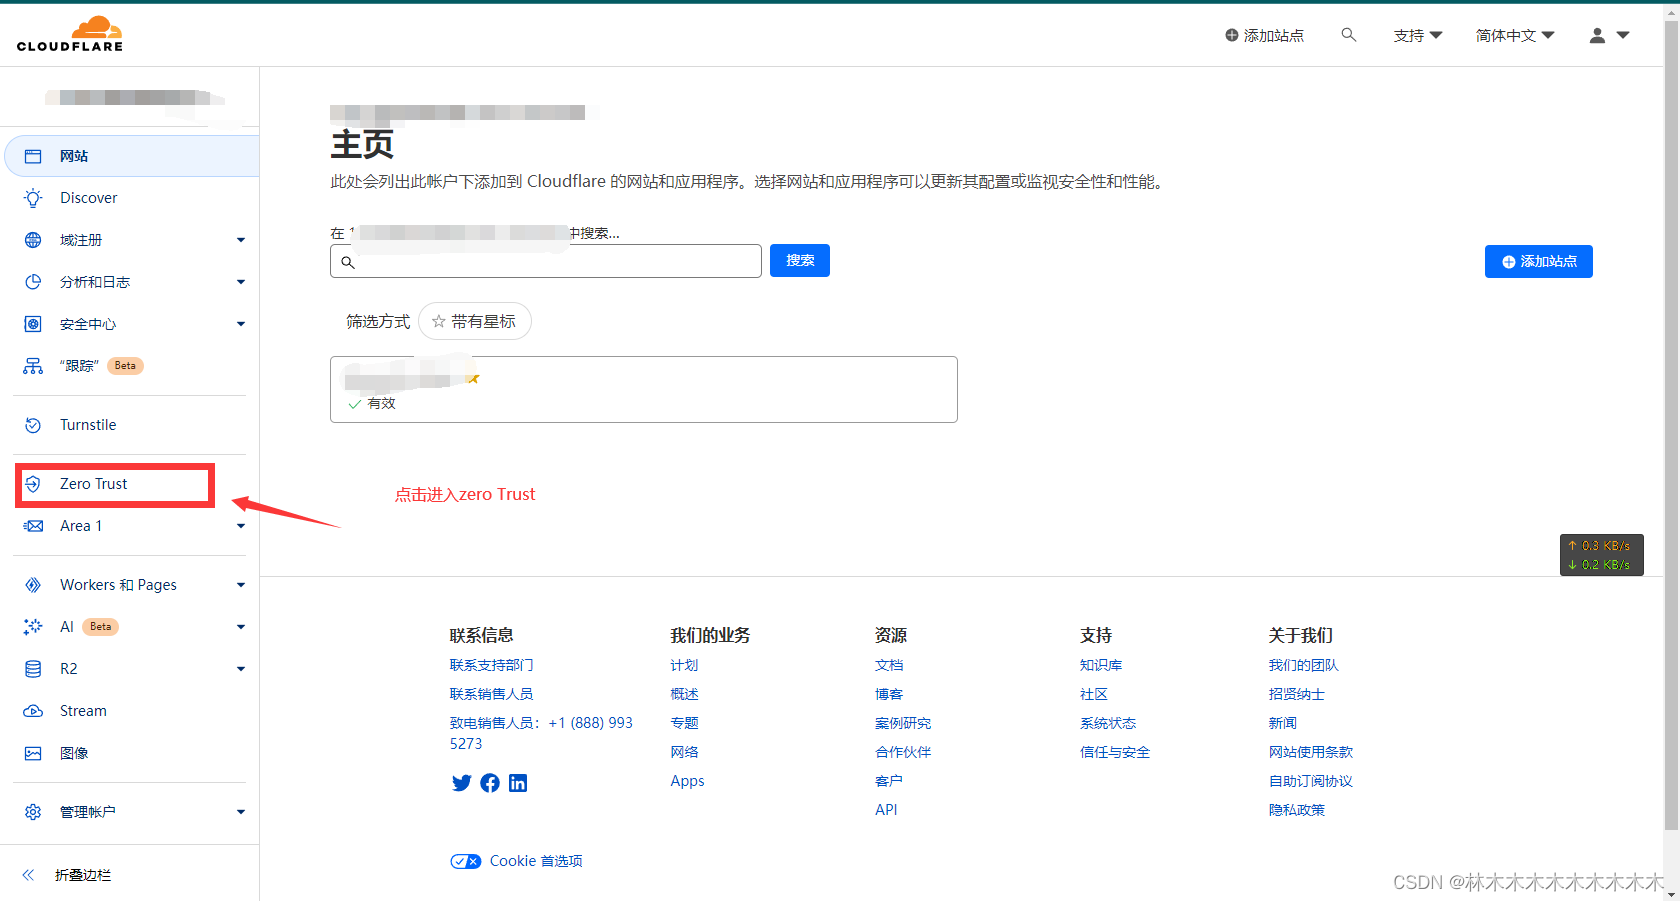Expand the 管理帐户 menu arrow
1680x901 pixels.
tap(241, 812)
